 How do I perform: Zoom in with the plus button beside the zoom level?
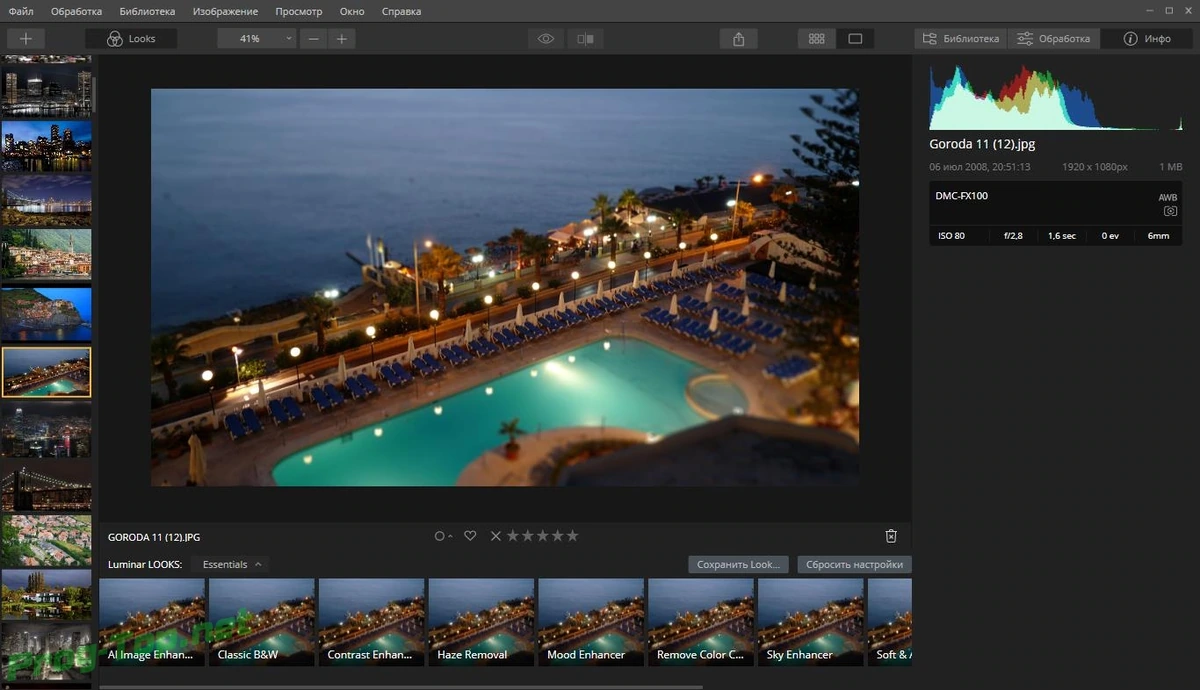pyautogui.click(x=341, y=39)
